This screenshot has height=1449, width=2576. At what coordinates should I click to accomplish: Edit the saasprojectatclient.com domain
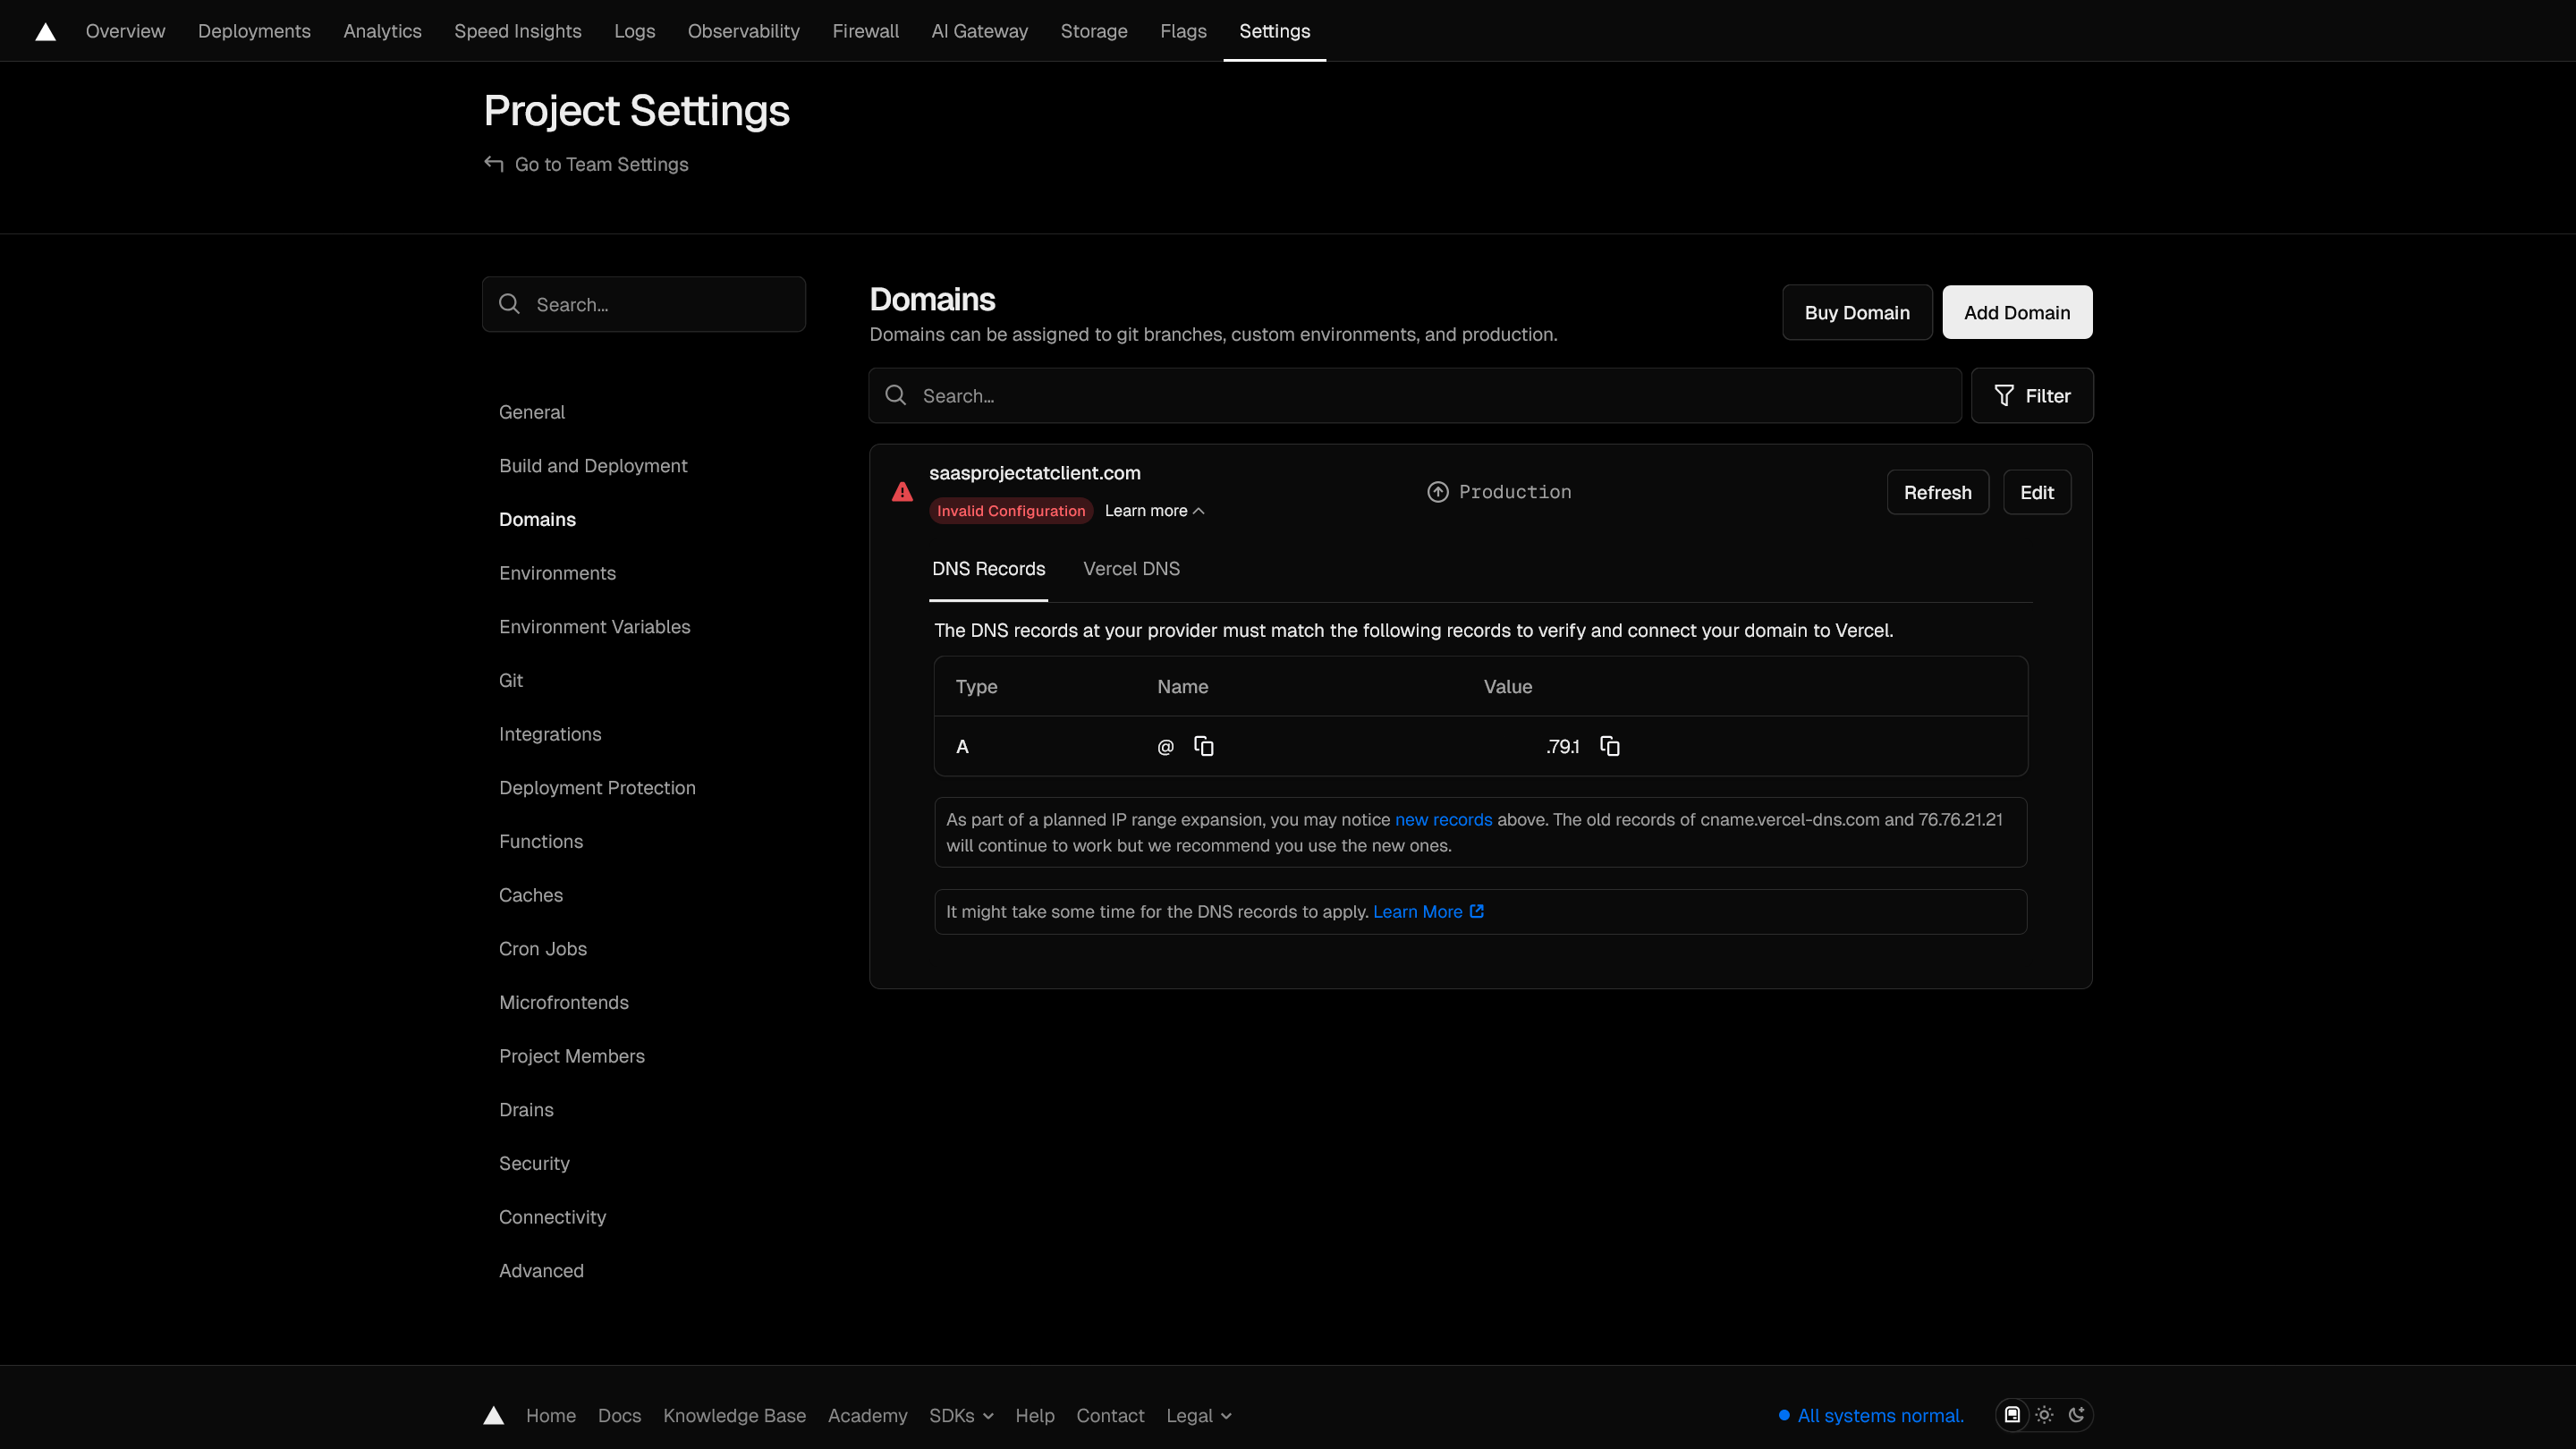click(x=2036, y=492)
